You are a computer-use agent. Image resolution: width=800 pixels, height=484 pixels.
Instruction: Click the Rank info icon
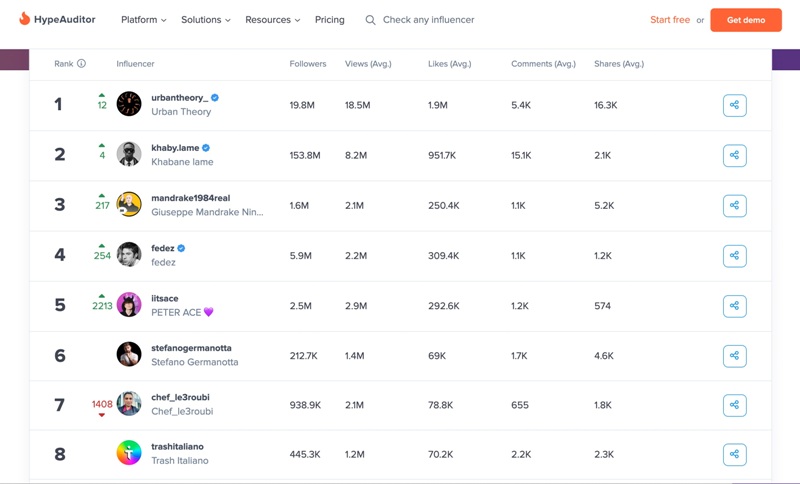click(x=81, y=64)
